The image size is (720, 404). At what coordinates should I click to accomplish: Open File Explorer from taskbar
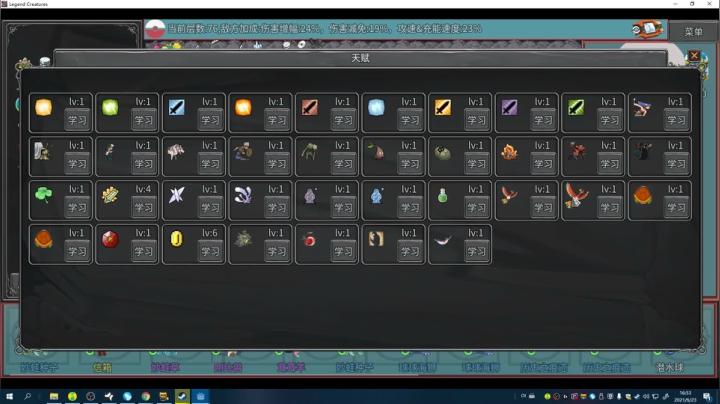54,396
